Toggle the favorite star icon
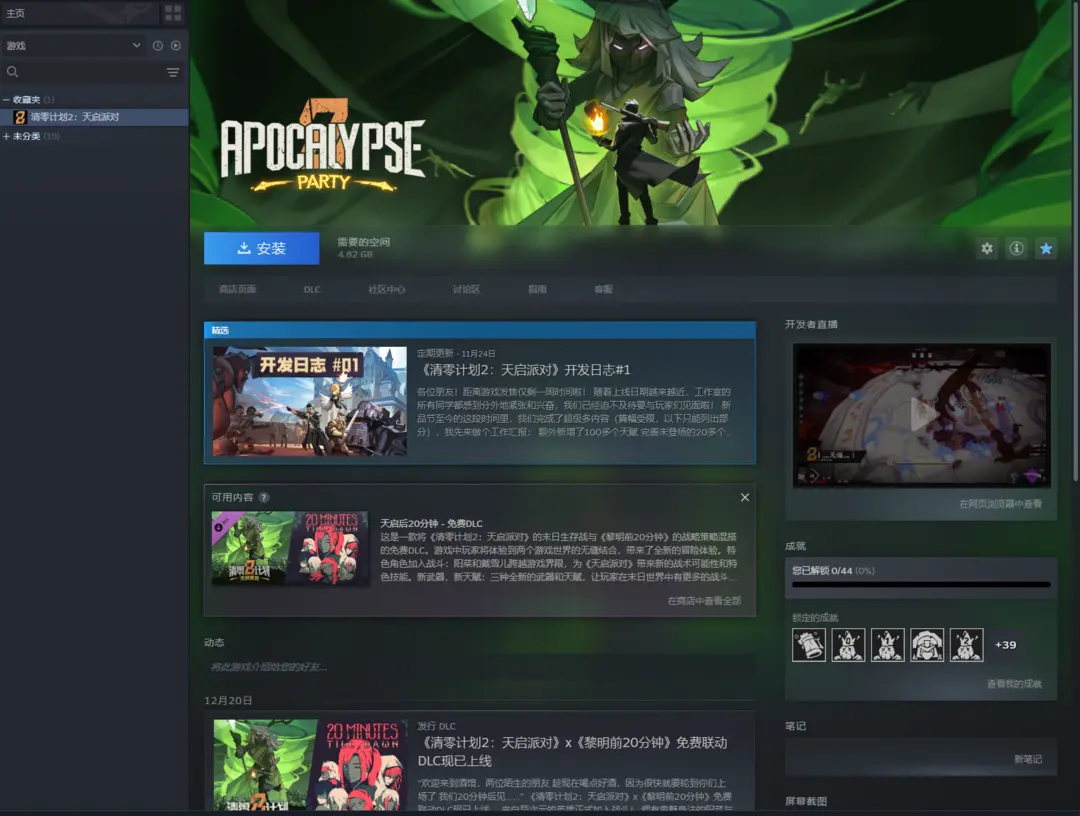The image size is (1080, 816). [x=1046, y=249]
